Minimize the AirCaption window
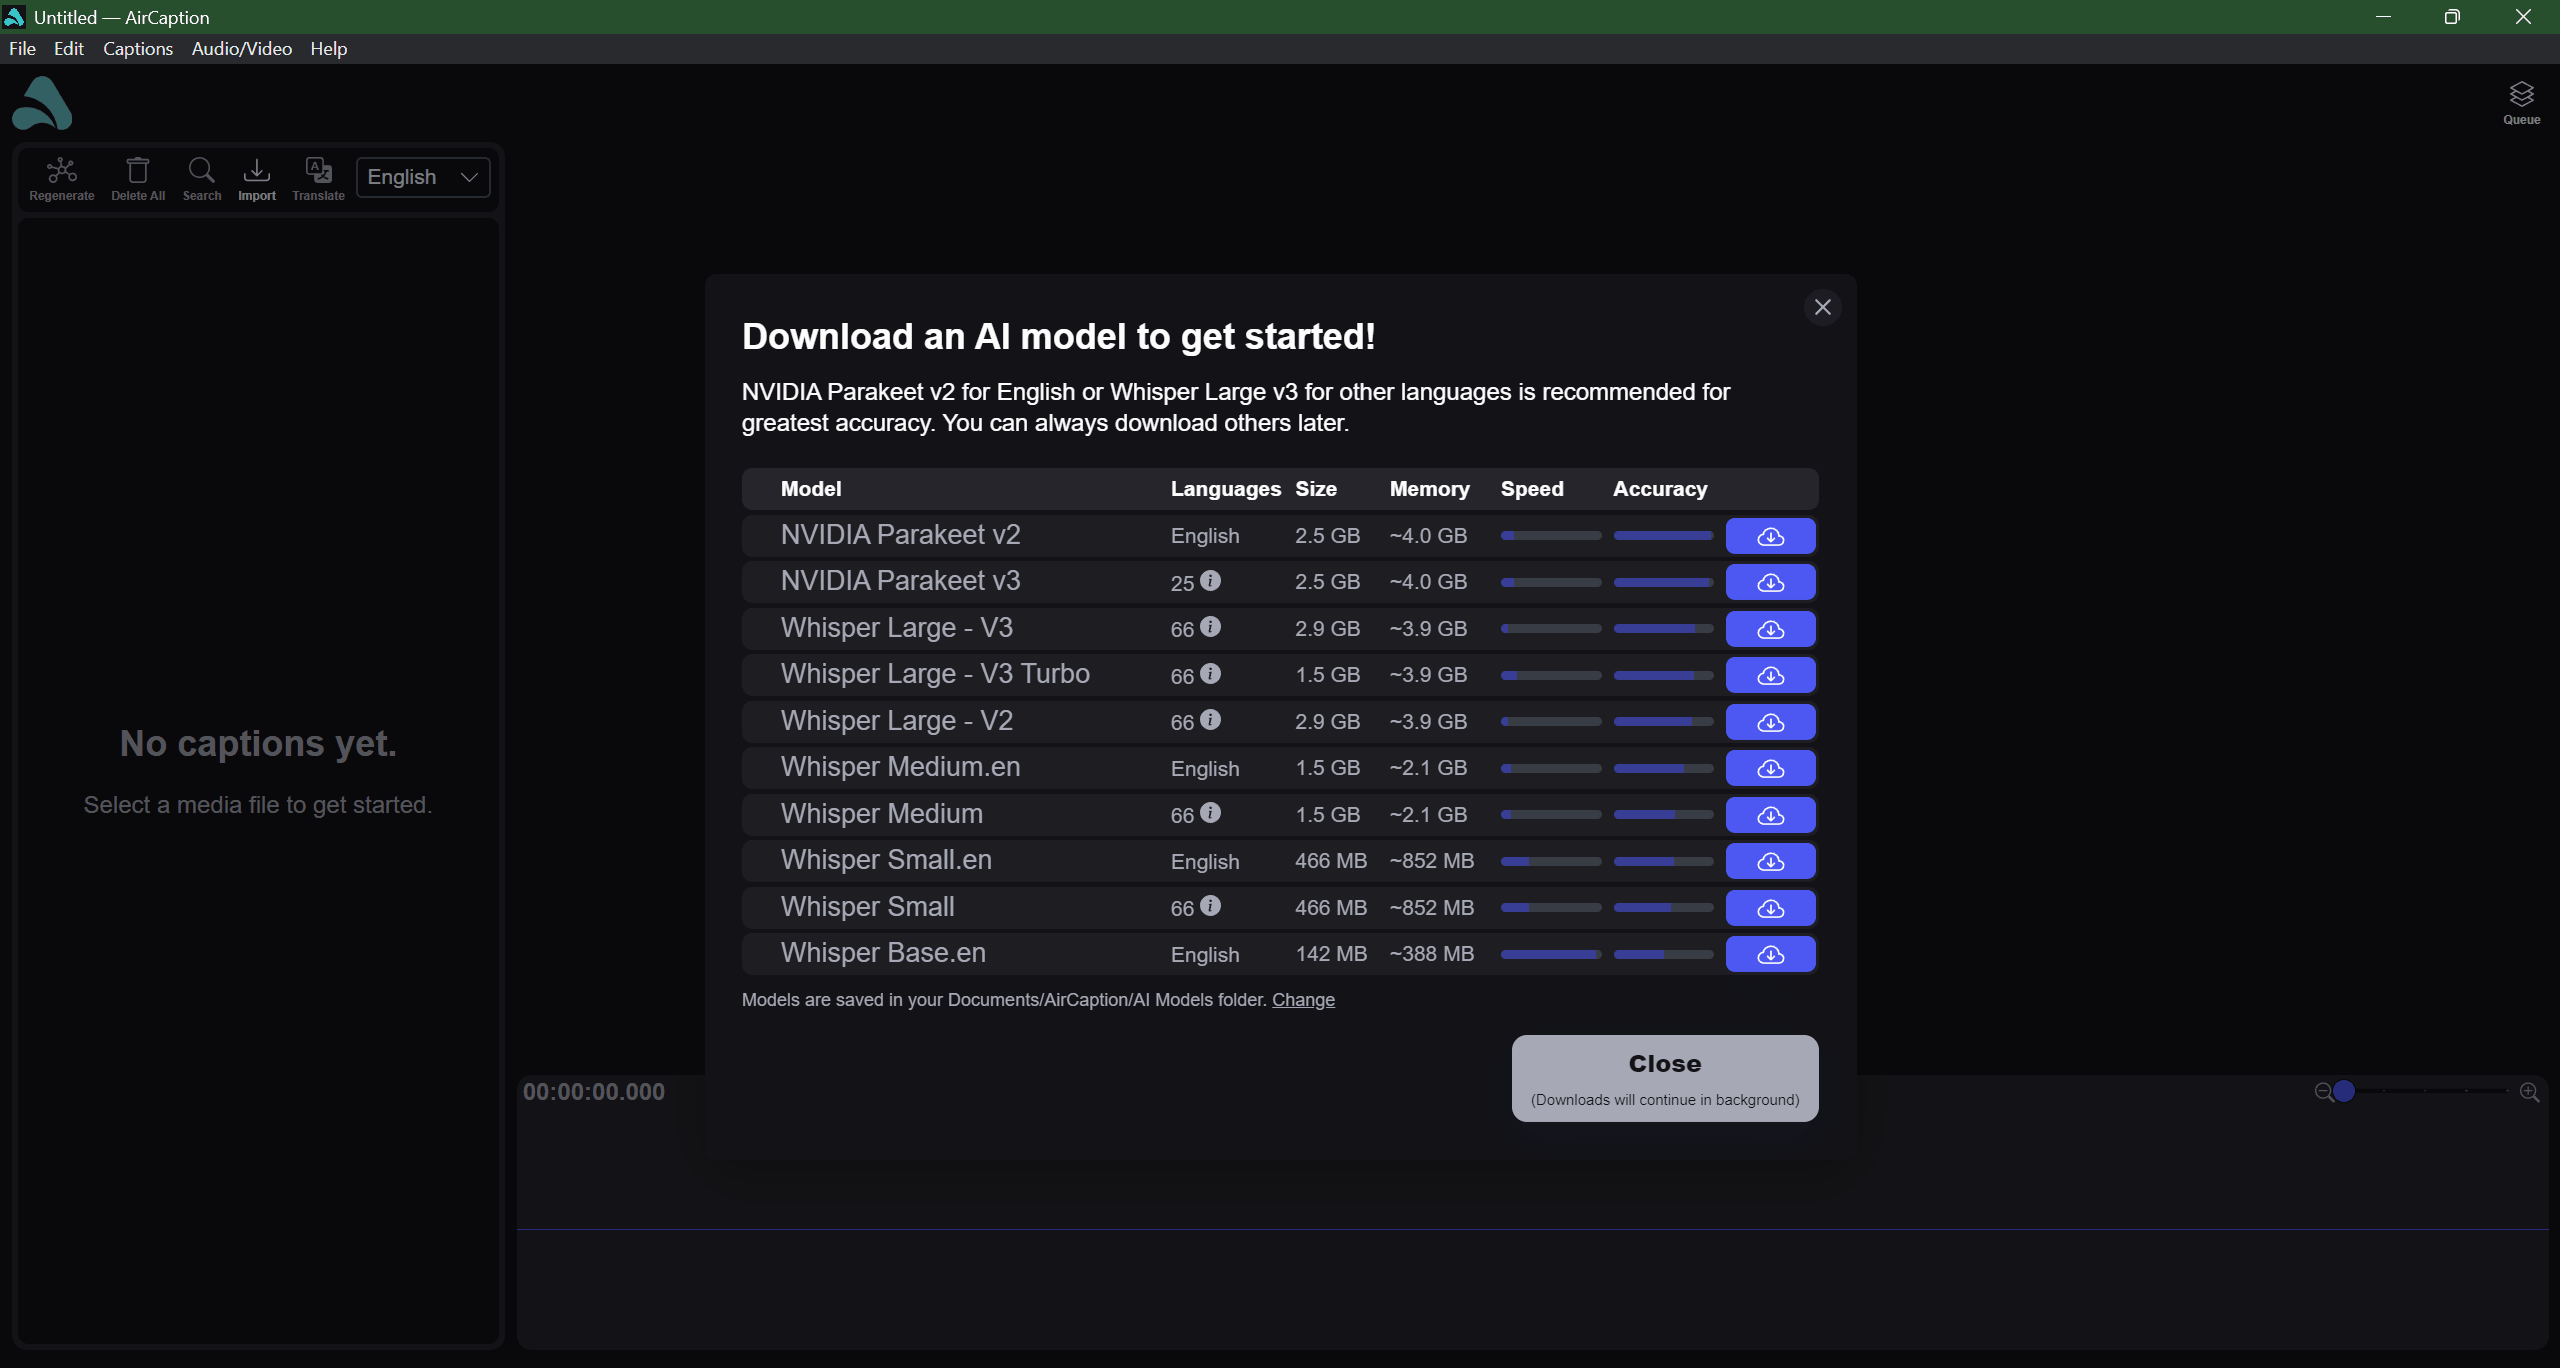Viewport: 2560px width, 1368px height. pos(2383,17)
